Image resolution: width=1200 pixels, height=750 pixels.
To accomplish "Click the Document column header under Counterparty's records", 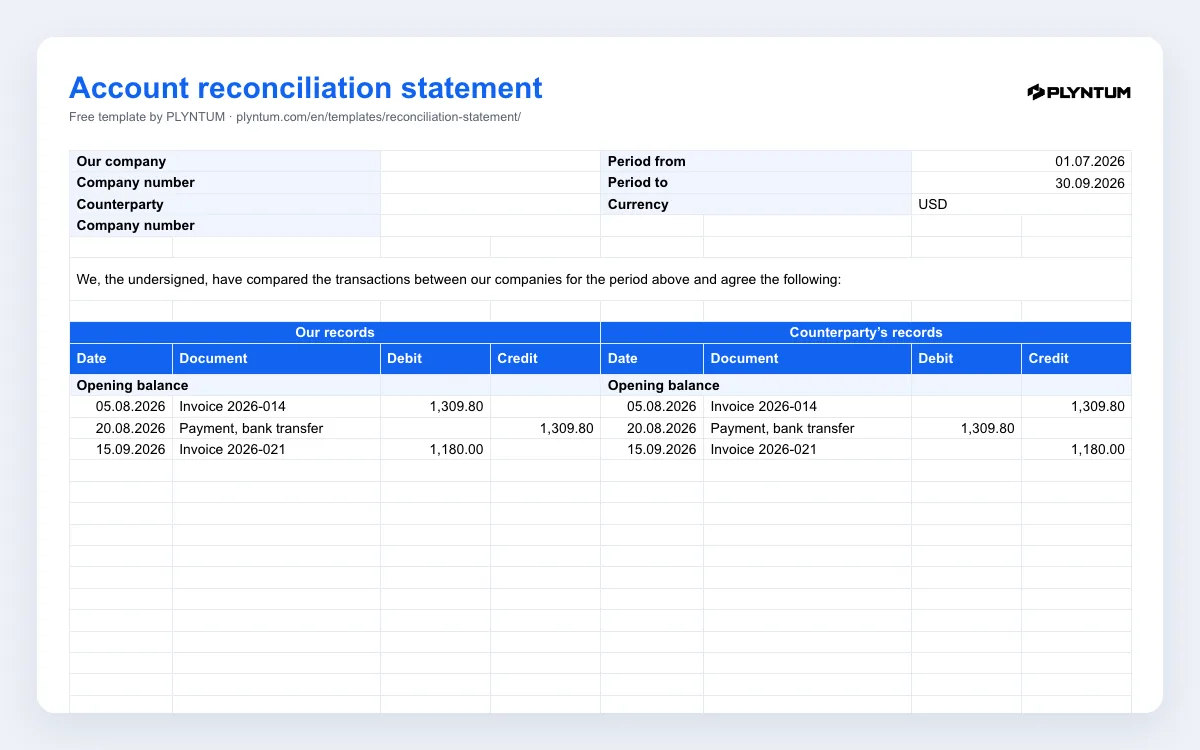I will pyautogui.click(x=808, y=358).
